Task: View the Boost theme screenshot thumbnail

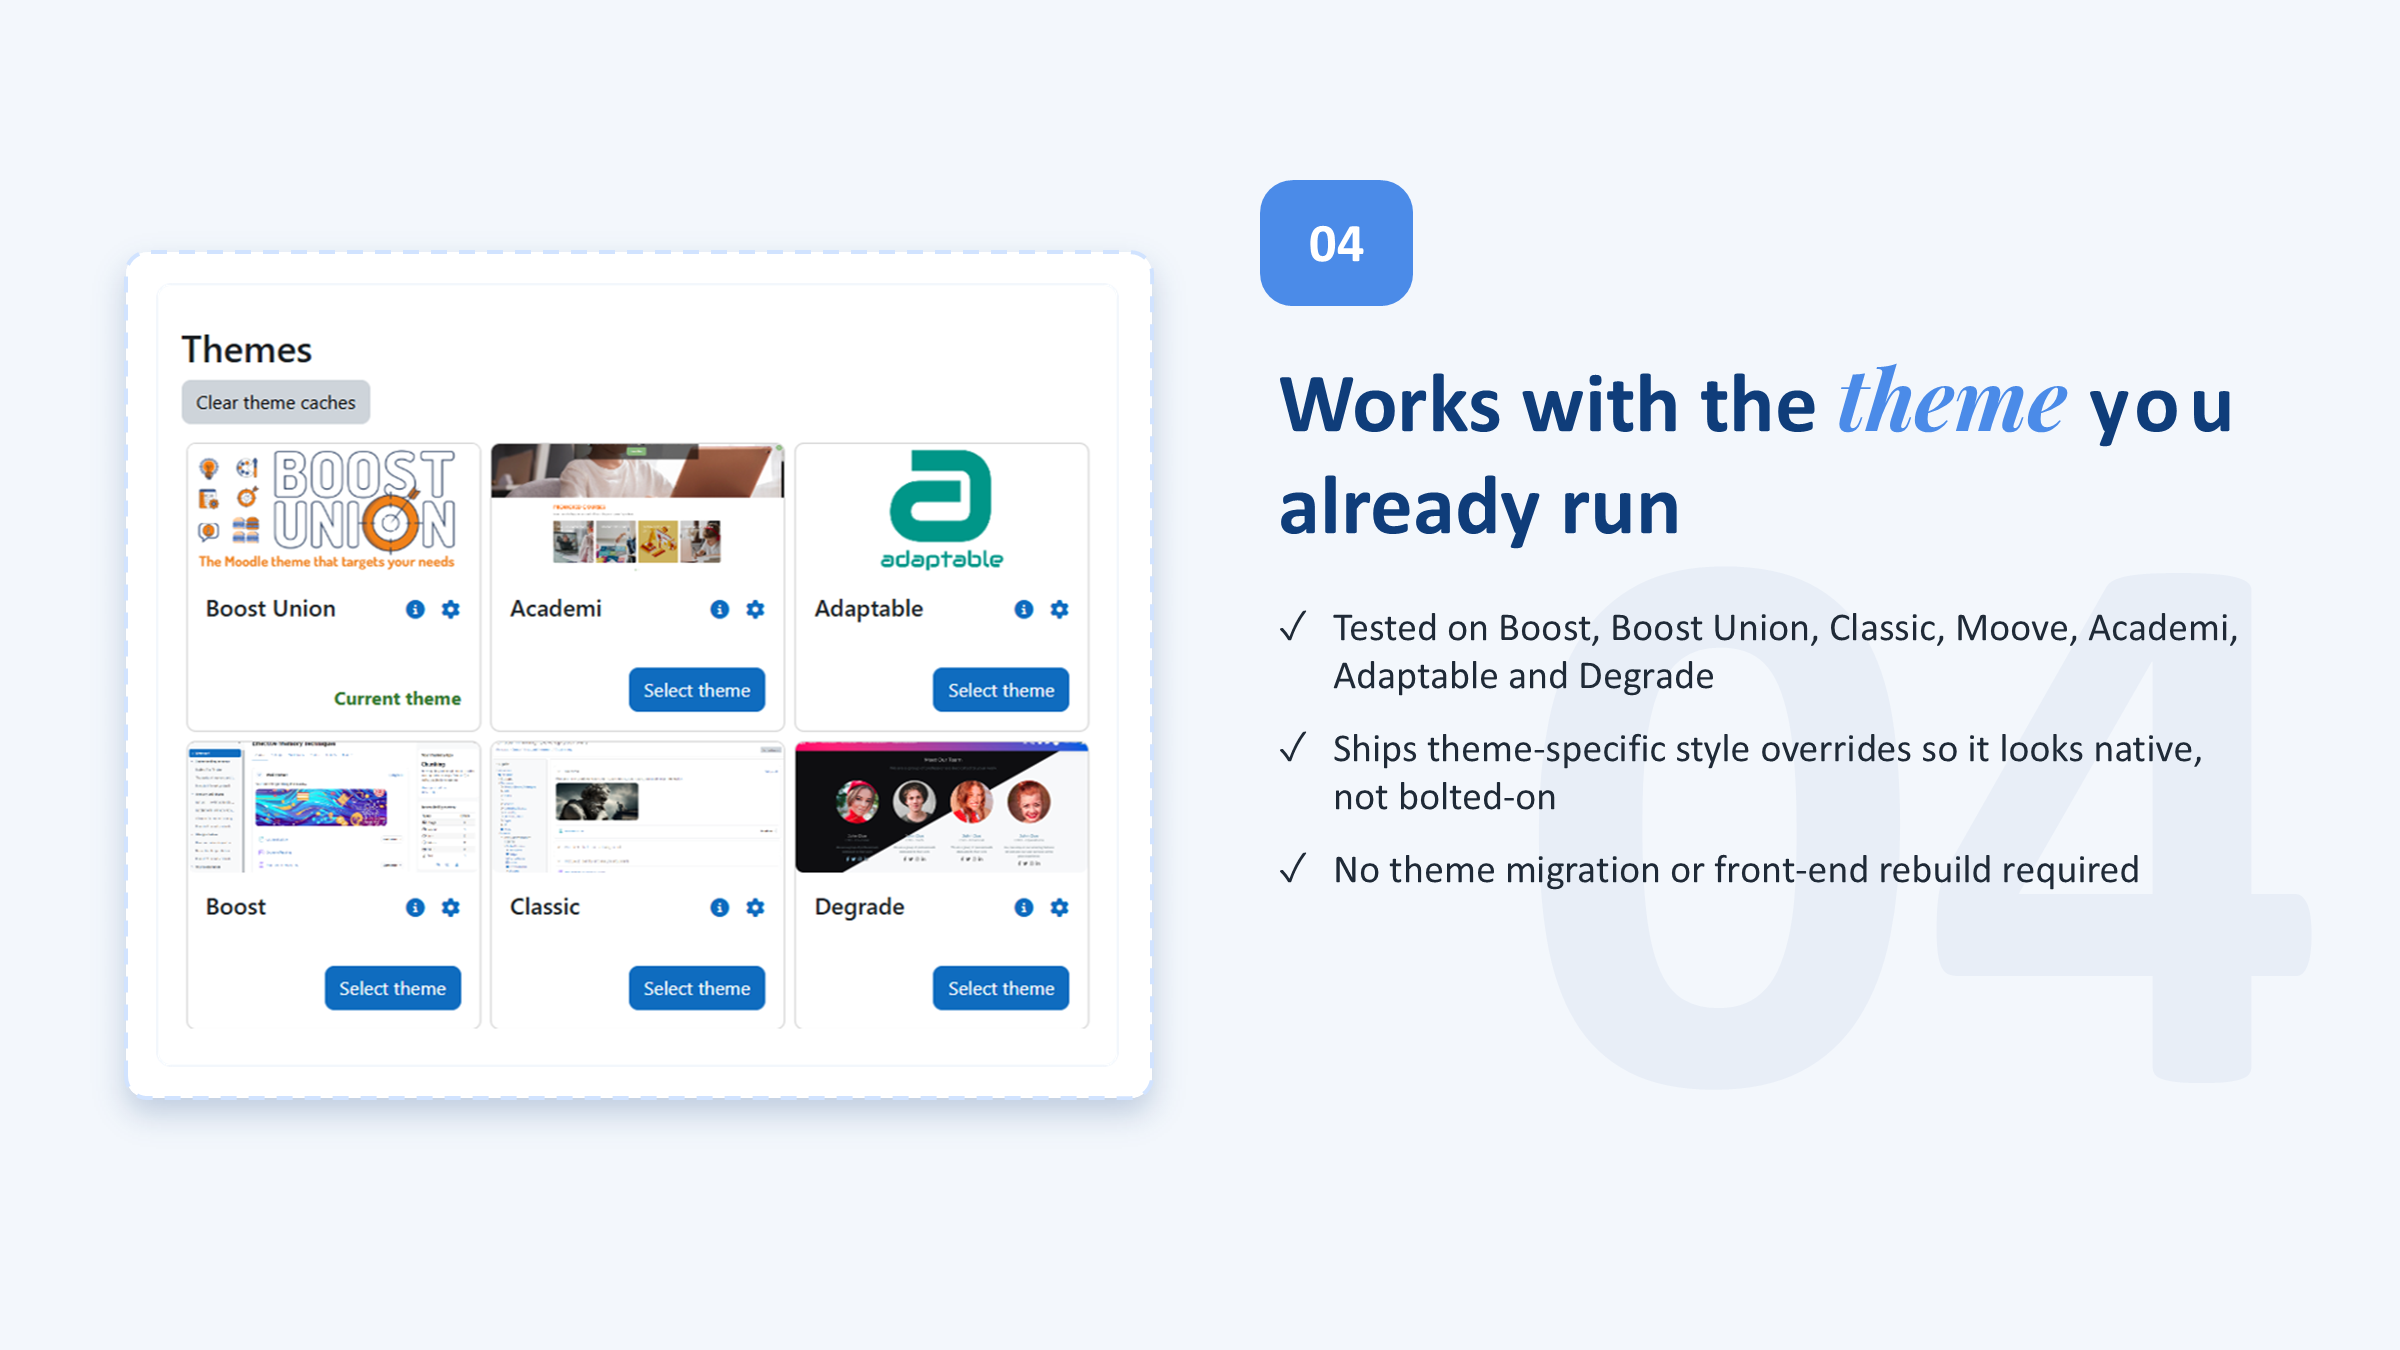Action: point(333,808)
